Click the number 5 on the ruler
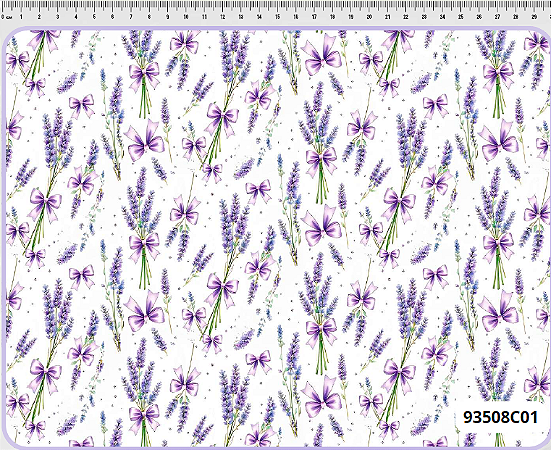 click(x=94, y=17)
